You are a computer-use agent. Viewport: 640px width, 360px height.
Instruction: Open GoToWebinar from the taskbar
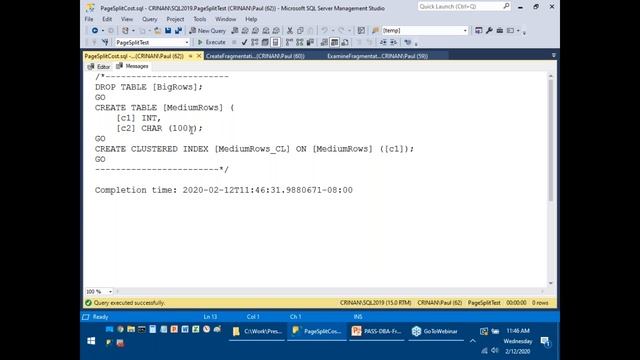[435, 331]
